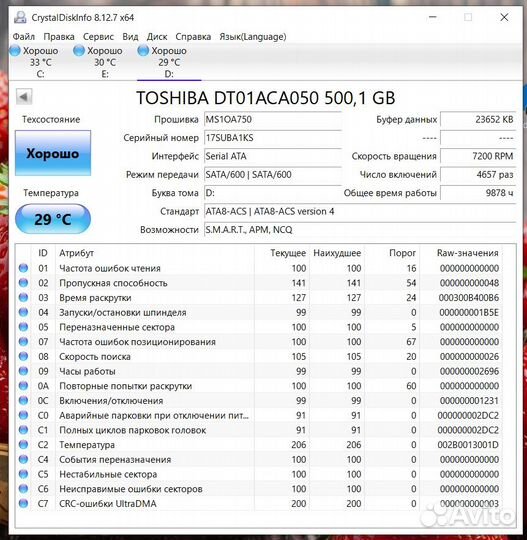This screenshot has width=527, height=540.
Task: Select the CRC-ошибки UltraDMA attribute name
Action: (x=107, y=503)
